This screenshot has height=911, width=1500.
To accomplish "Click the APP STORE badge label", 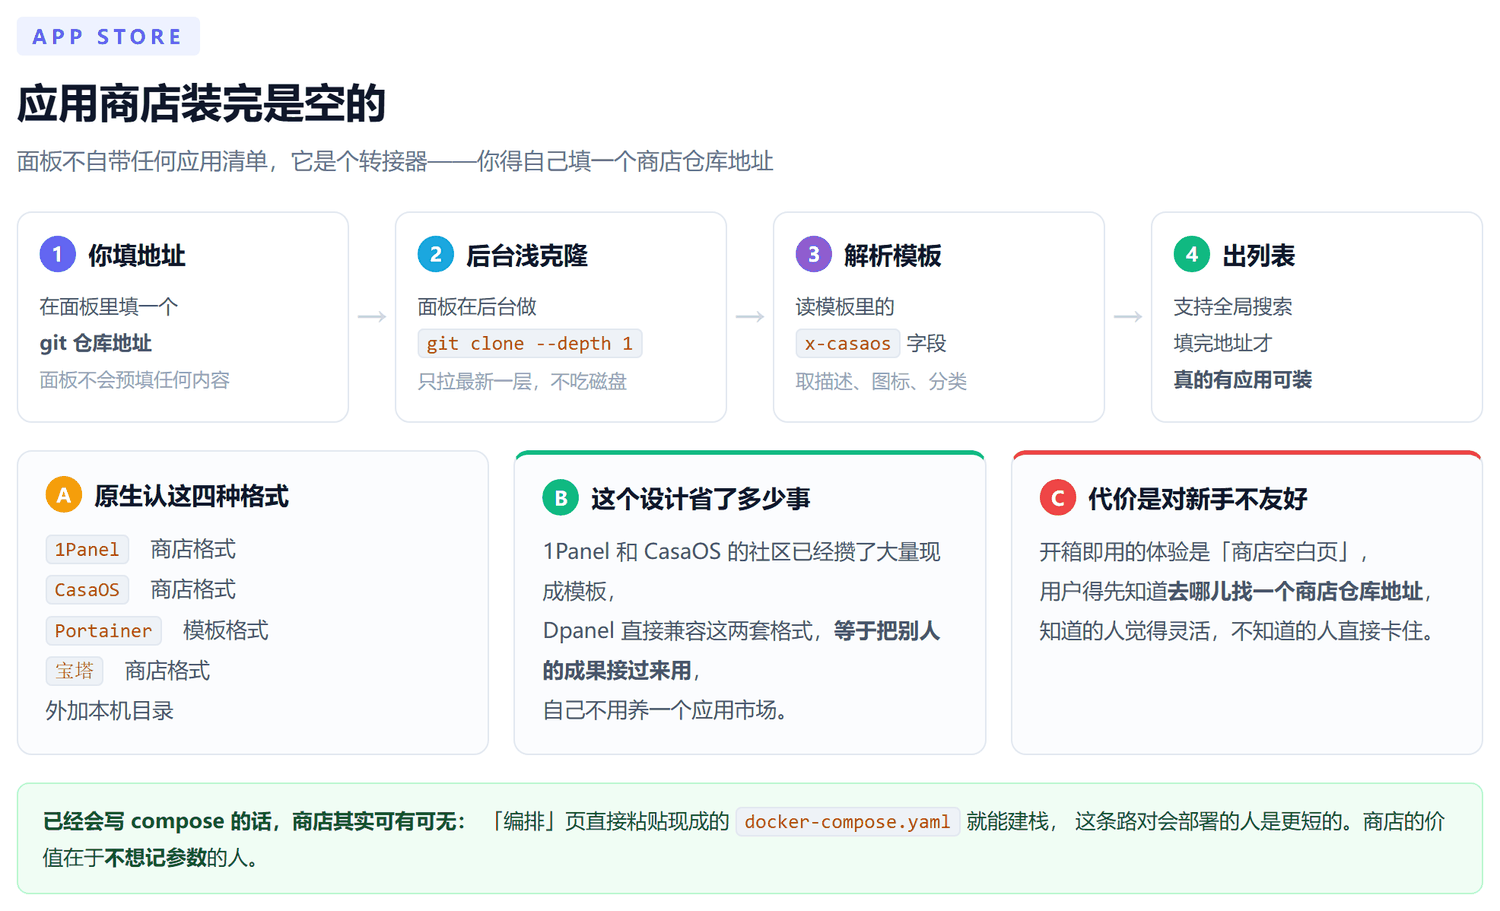I will pyautogui.click(x=108, y=37).
